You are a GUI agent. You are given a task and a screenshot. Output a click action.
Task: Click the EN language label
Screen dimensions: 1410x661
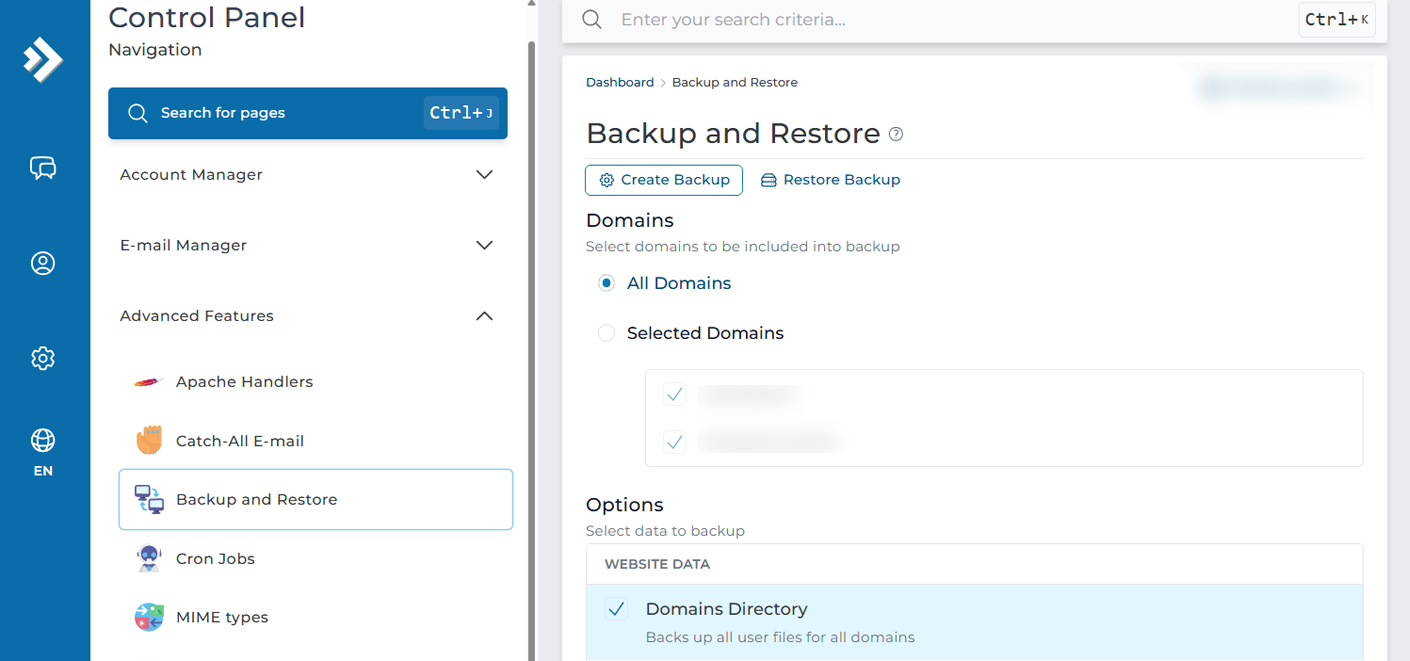43,471
